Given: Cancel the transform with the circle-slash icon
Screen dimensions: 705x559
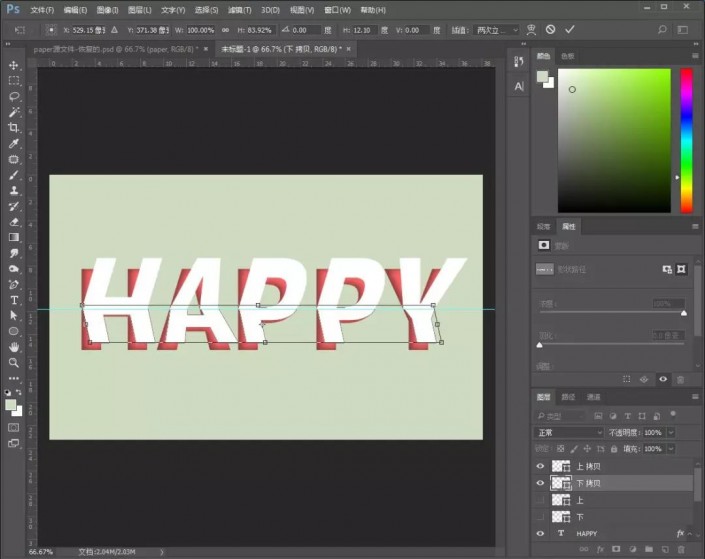Looking at the screenshot, I should [550, 30].
